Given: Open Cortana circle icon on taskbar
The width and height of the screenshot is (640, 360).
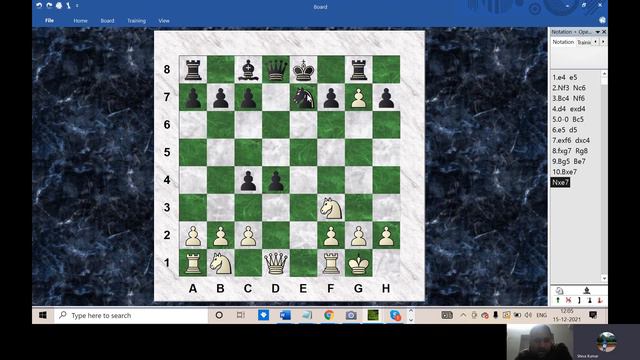Looking at the screenshot, I should pos(219,315).
